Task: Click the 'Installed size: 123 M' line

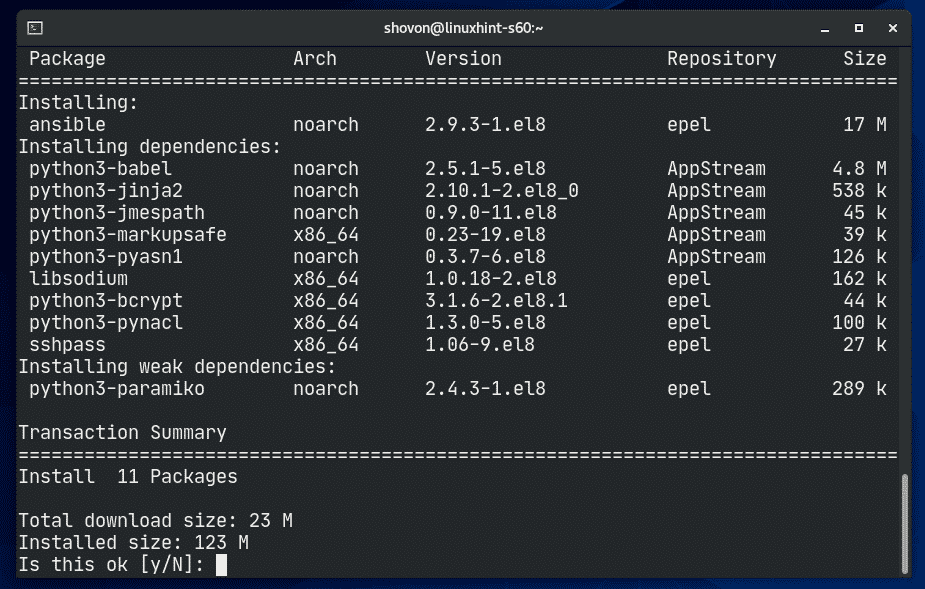Action: (x=133, y=542)
